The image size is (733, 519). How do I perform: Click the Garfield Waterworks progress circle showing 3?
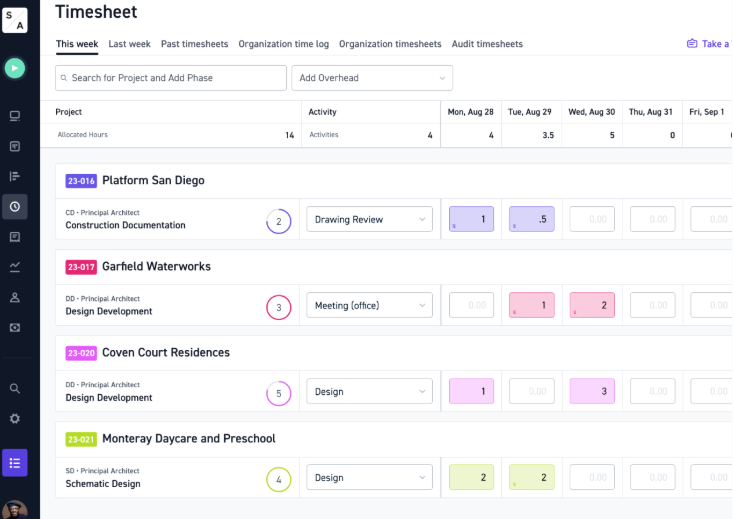tap(279, 308)
